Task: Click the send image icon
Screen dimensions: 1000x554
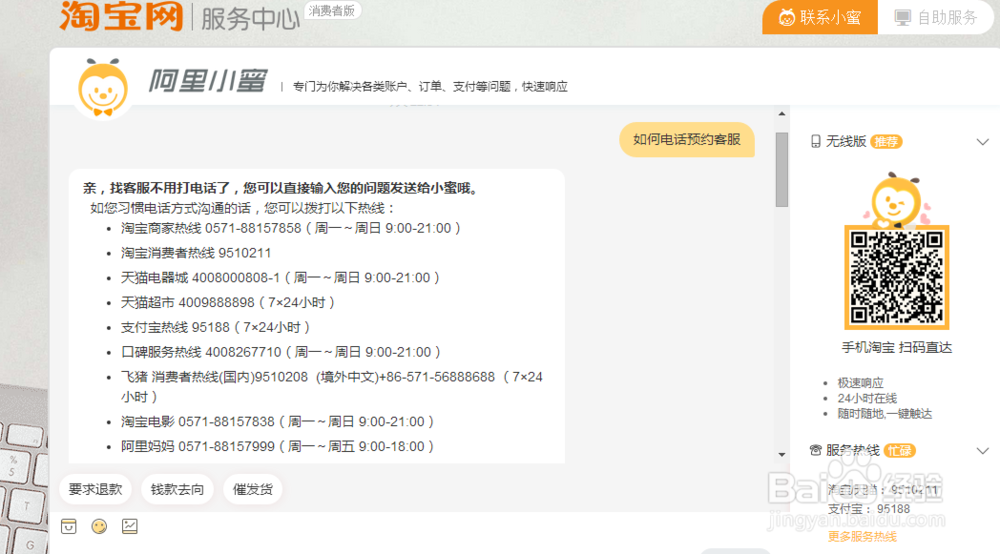Action: pos(129,526)
